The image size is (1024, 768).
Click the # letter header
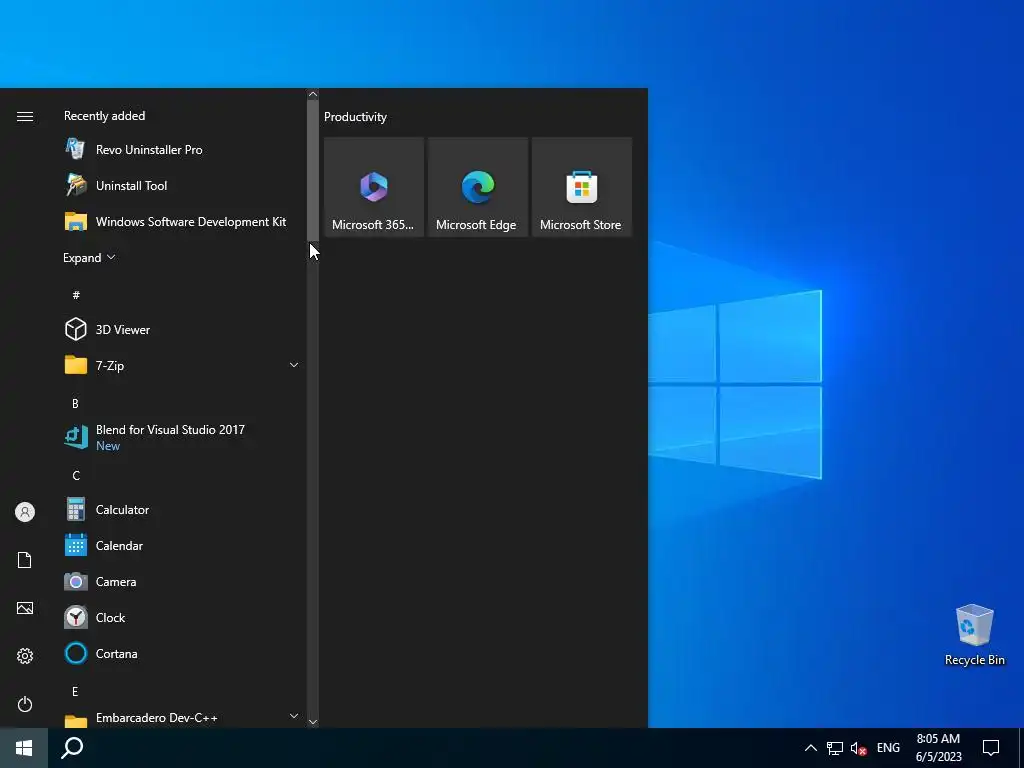(76, 295)
